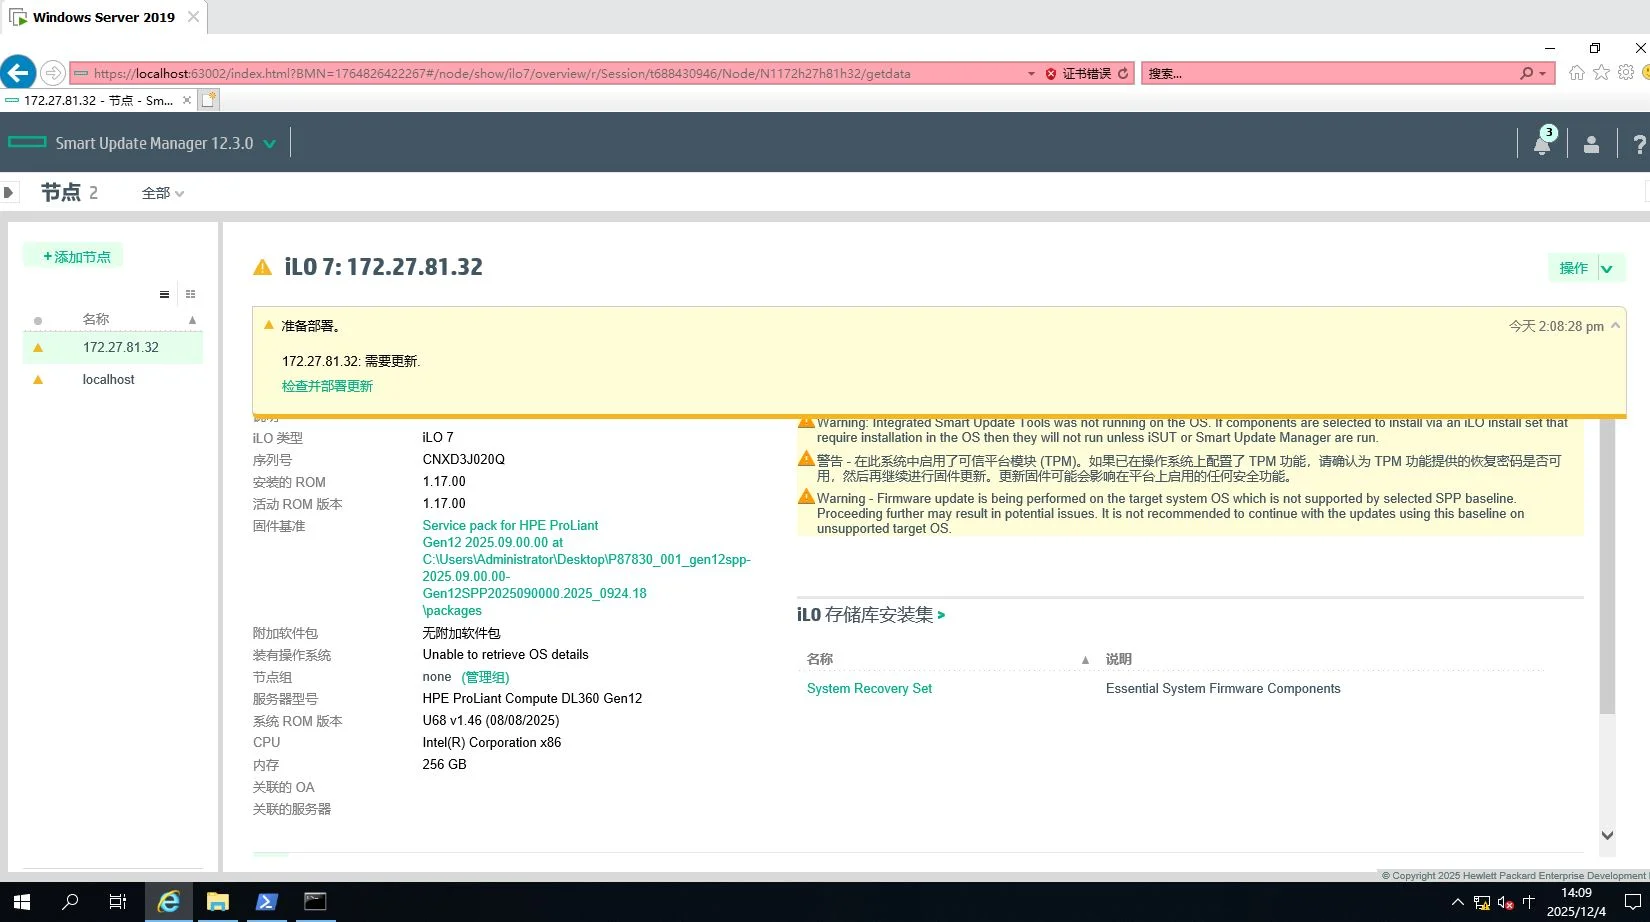Viewport: 1650px width, 922px height.
Task: Go back with the browser back arrow
Action: click(x=18, y=73)
